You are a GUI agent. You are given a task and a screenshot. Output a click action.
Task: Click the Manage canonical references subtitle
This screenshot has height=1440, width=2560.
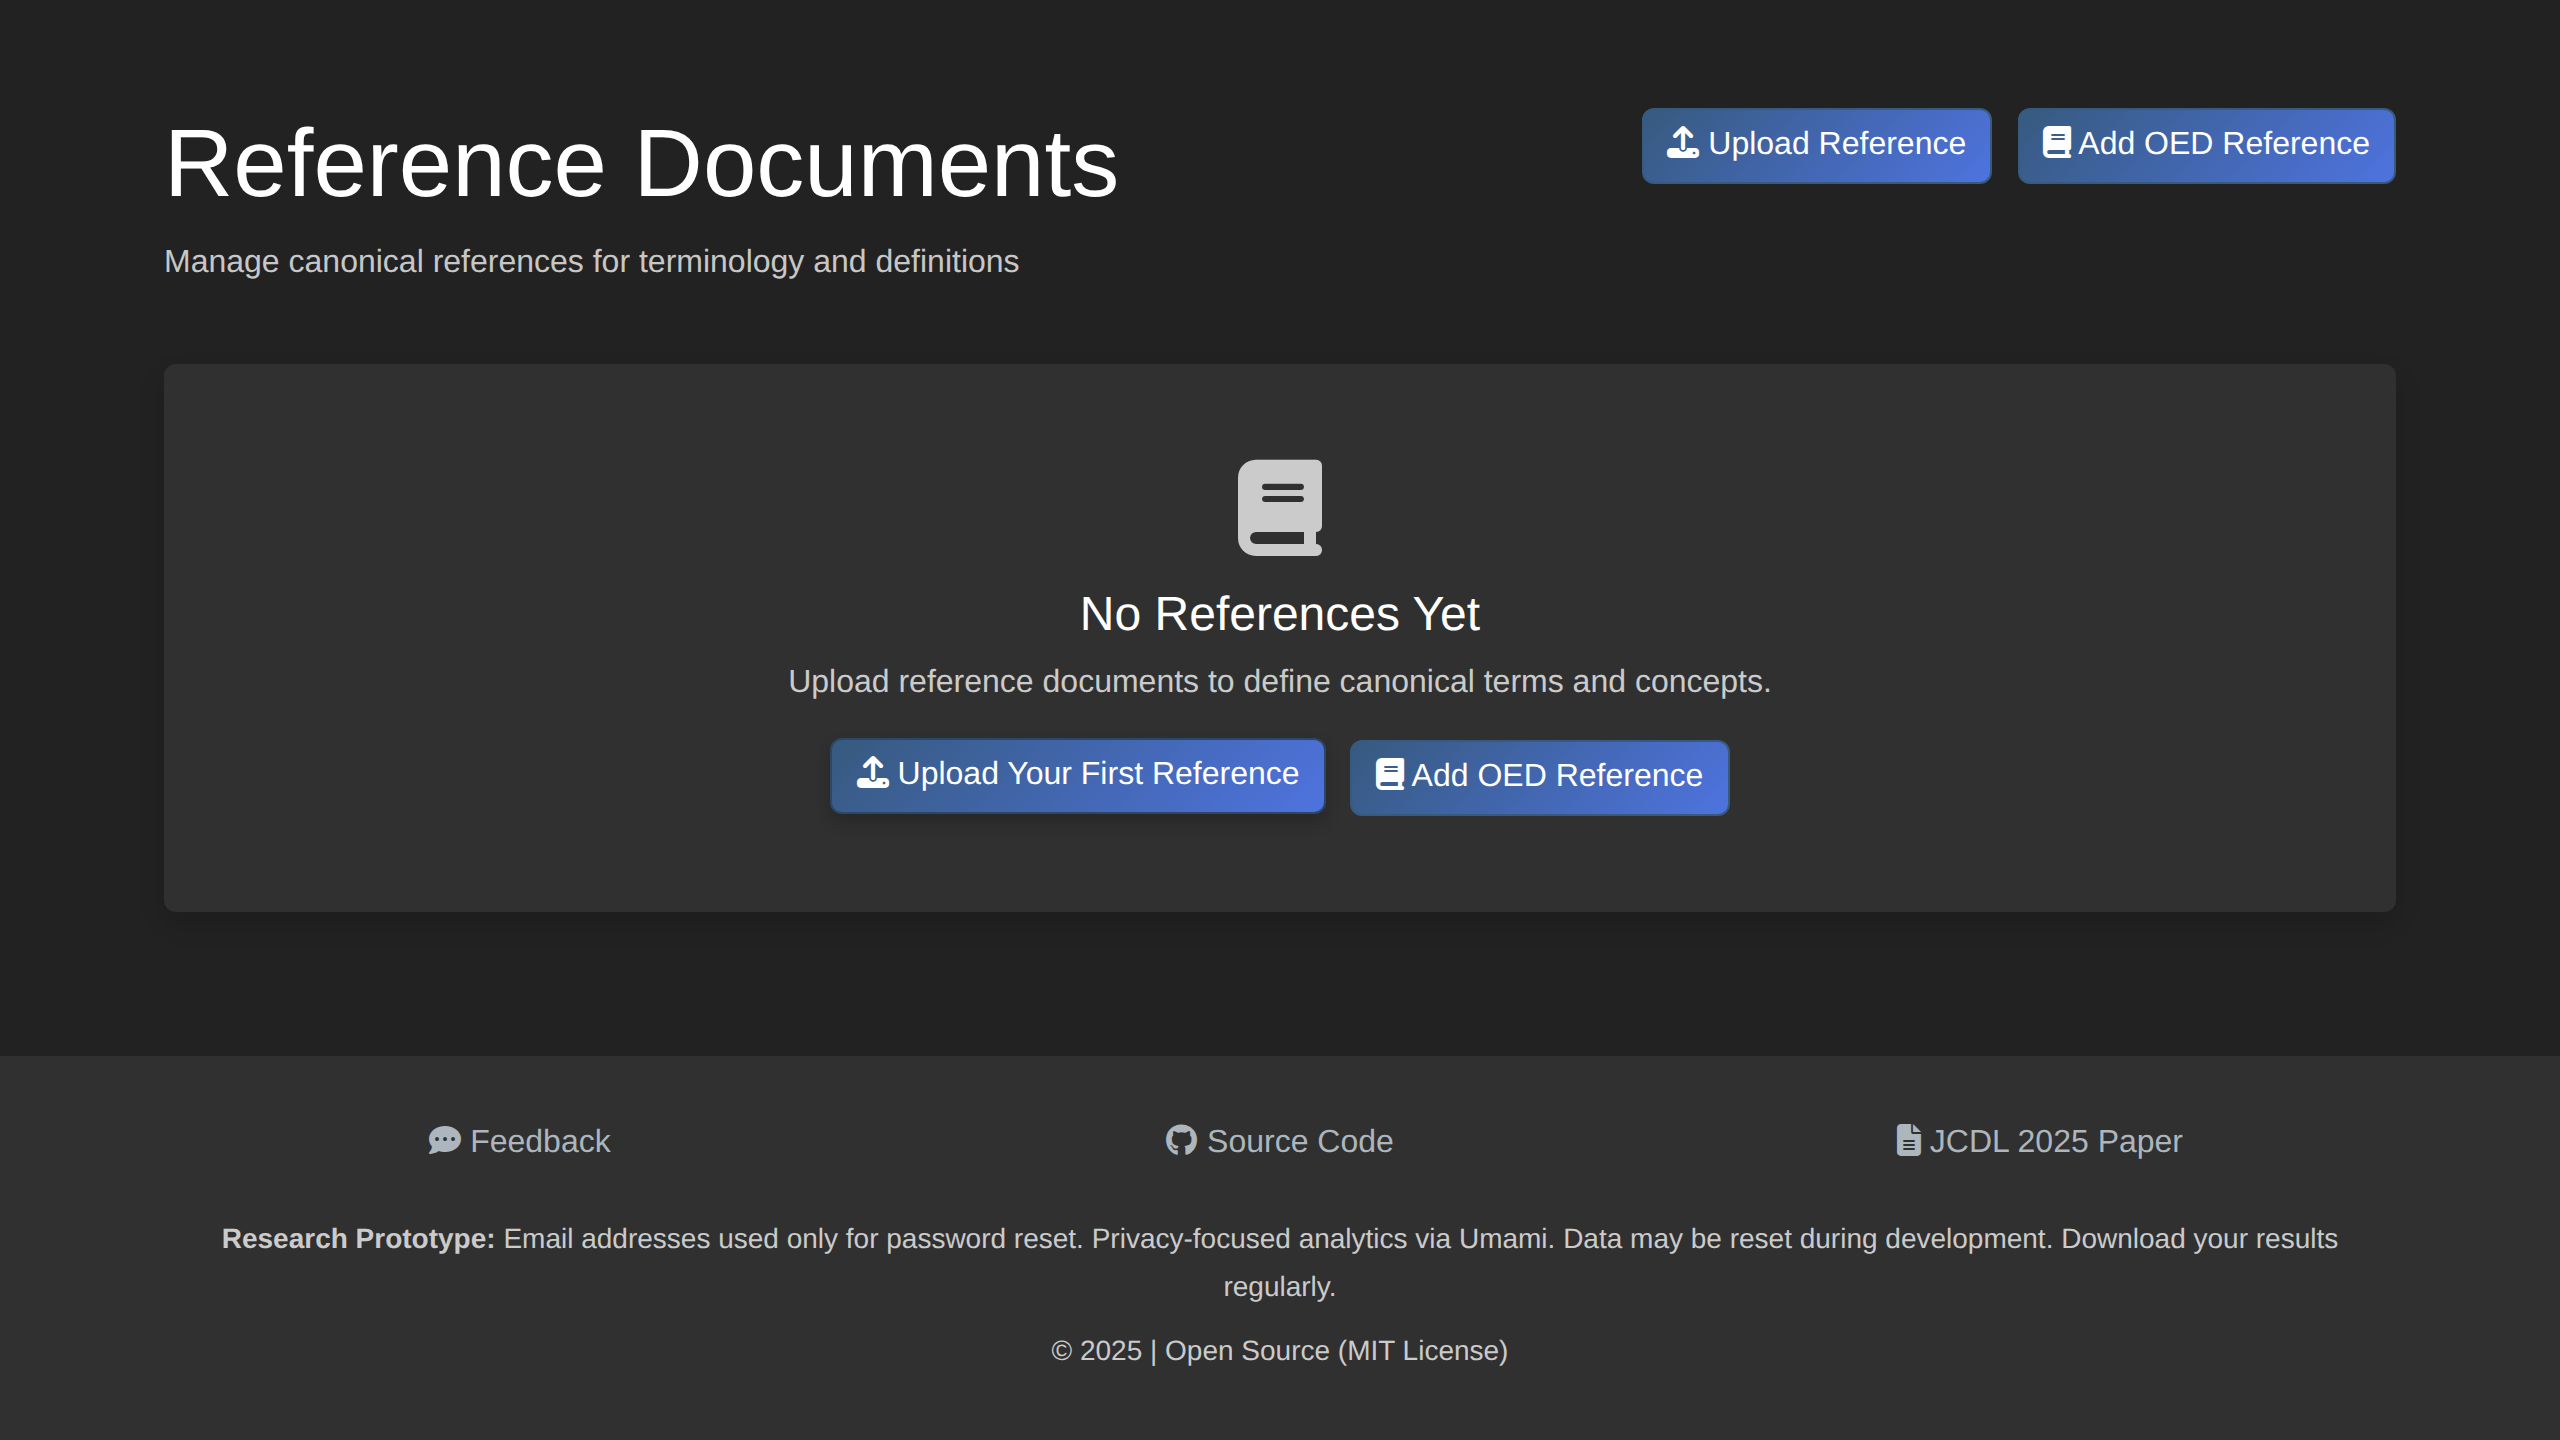591,261
